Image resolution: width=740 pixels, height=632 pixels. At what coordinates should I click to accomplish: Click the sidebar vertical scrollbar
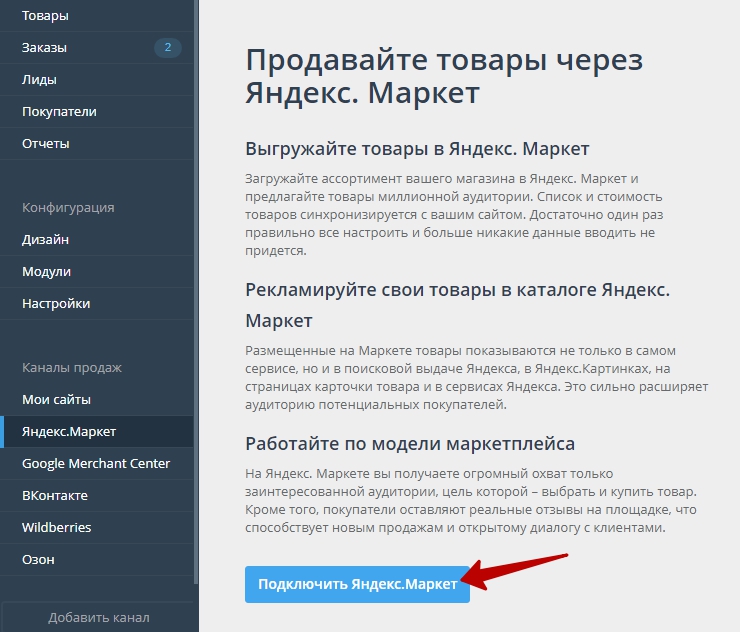(x=196, y=293)
